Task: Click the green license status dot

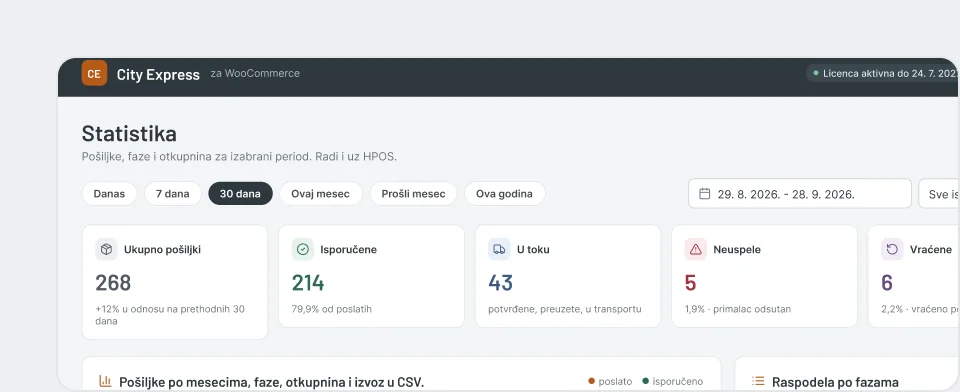Action: [816, 73]
